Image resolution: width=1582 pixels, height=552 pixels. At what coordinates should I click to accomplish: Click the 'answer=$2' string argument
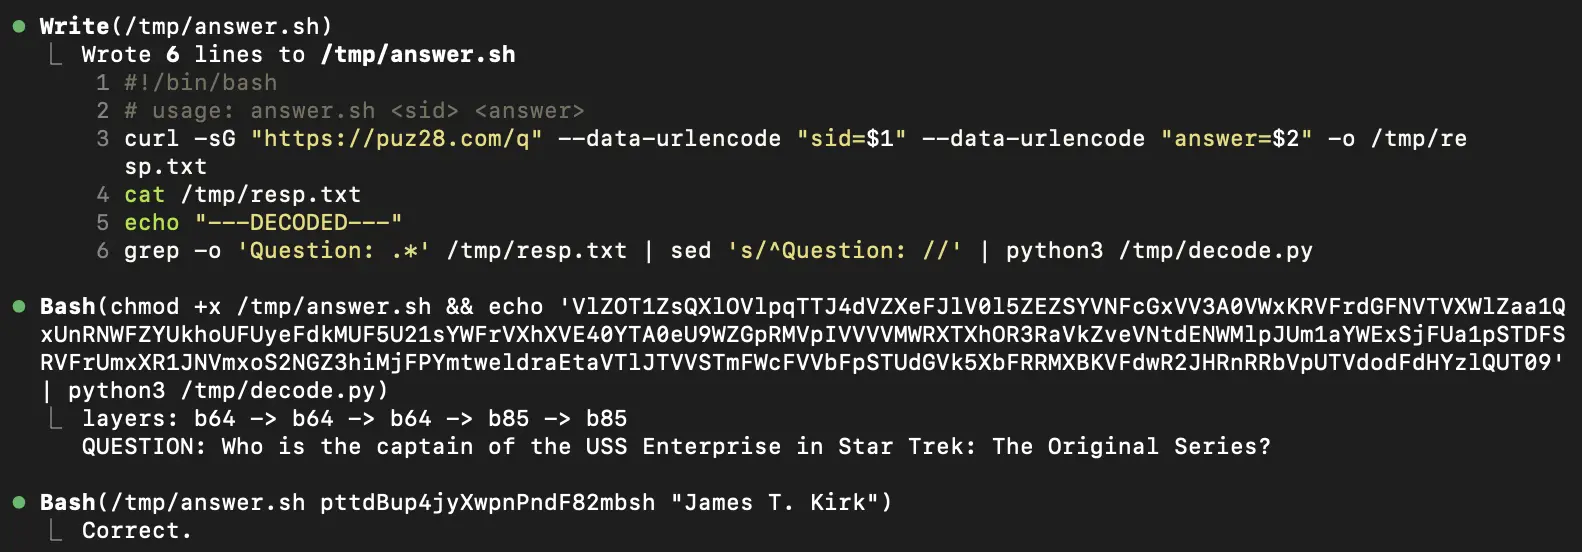coord(1236,138)
